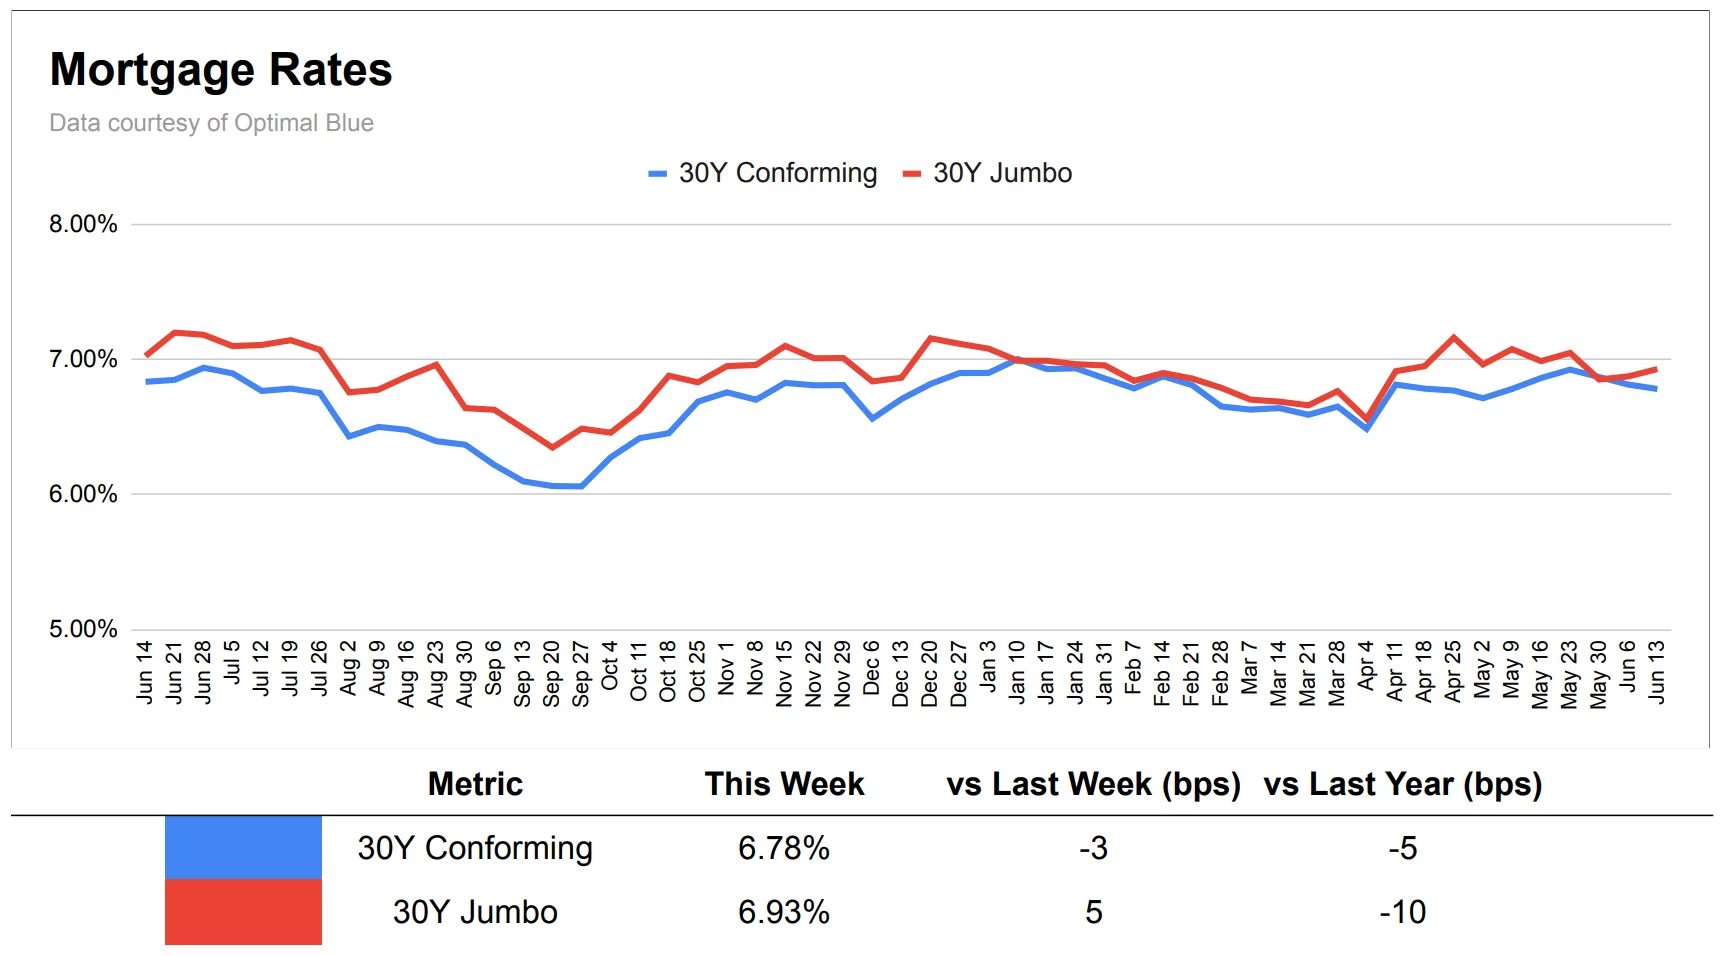Click the 30Y Jumbo row label in table
This screenshot has width=1726, height=956.
475,912
